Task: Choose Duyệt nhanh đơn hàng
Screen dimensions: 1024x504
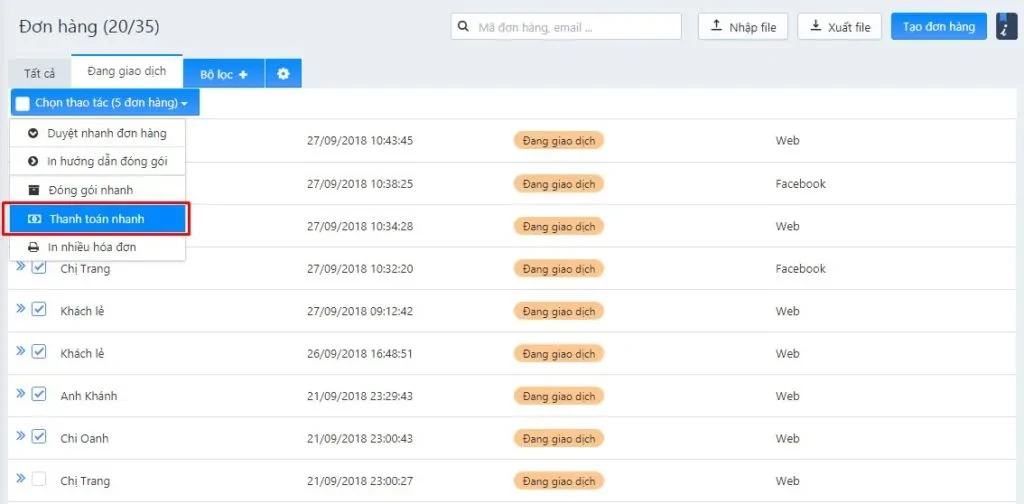Action: [x=98, y=133]
